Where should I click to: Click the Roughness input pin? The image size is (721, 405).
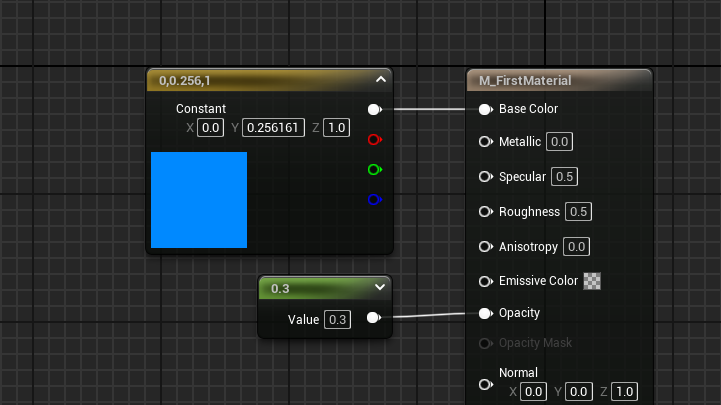click(x=486, y=211)
